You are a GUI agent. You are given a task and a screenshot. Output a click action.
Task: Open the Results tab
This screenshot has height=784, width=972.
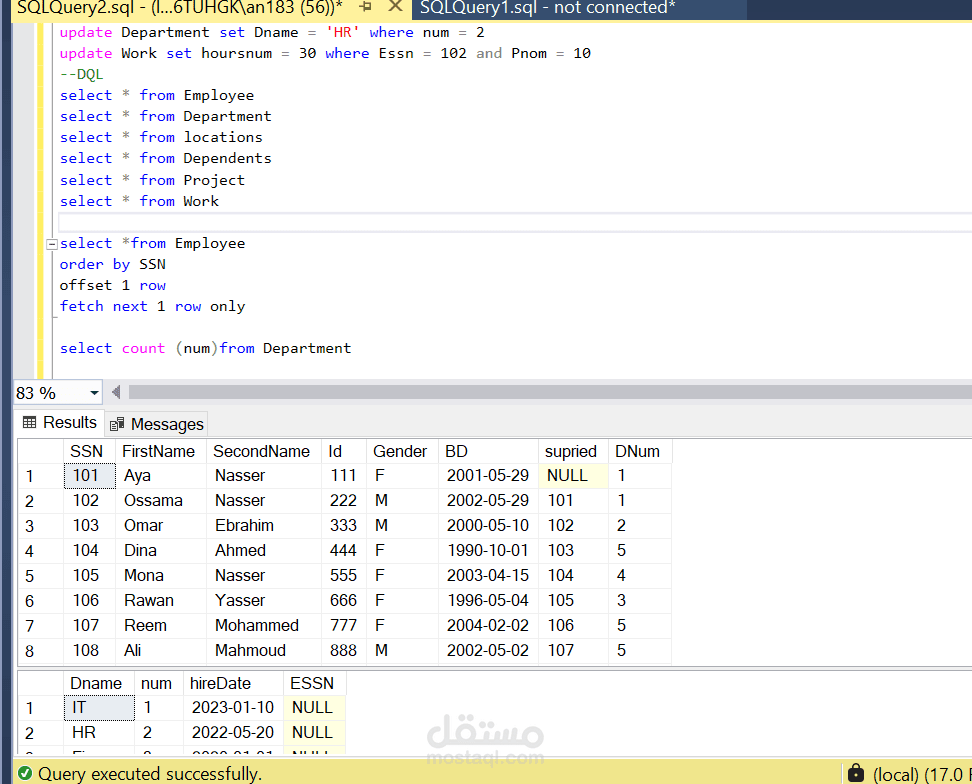click(60, 423)
